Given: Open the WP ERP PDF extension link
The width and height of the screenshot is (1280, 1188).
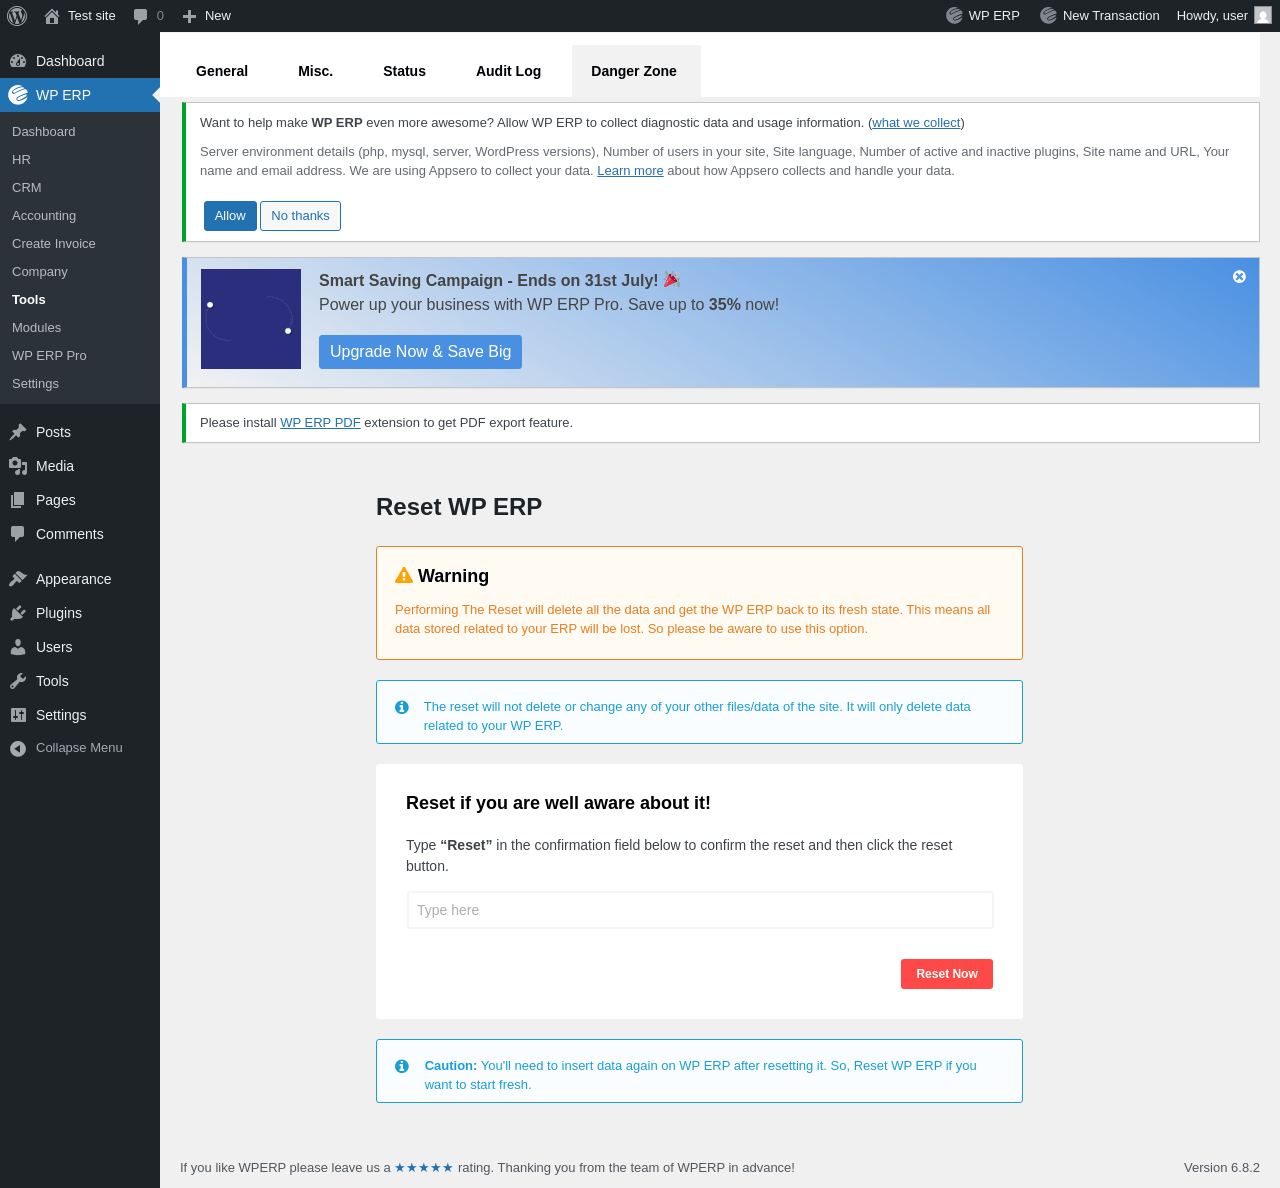Looking at the screenshot, I should (320, 423).
